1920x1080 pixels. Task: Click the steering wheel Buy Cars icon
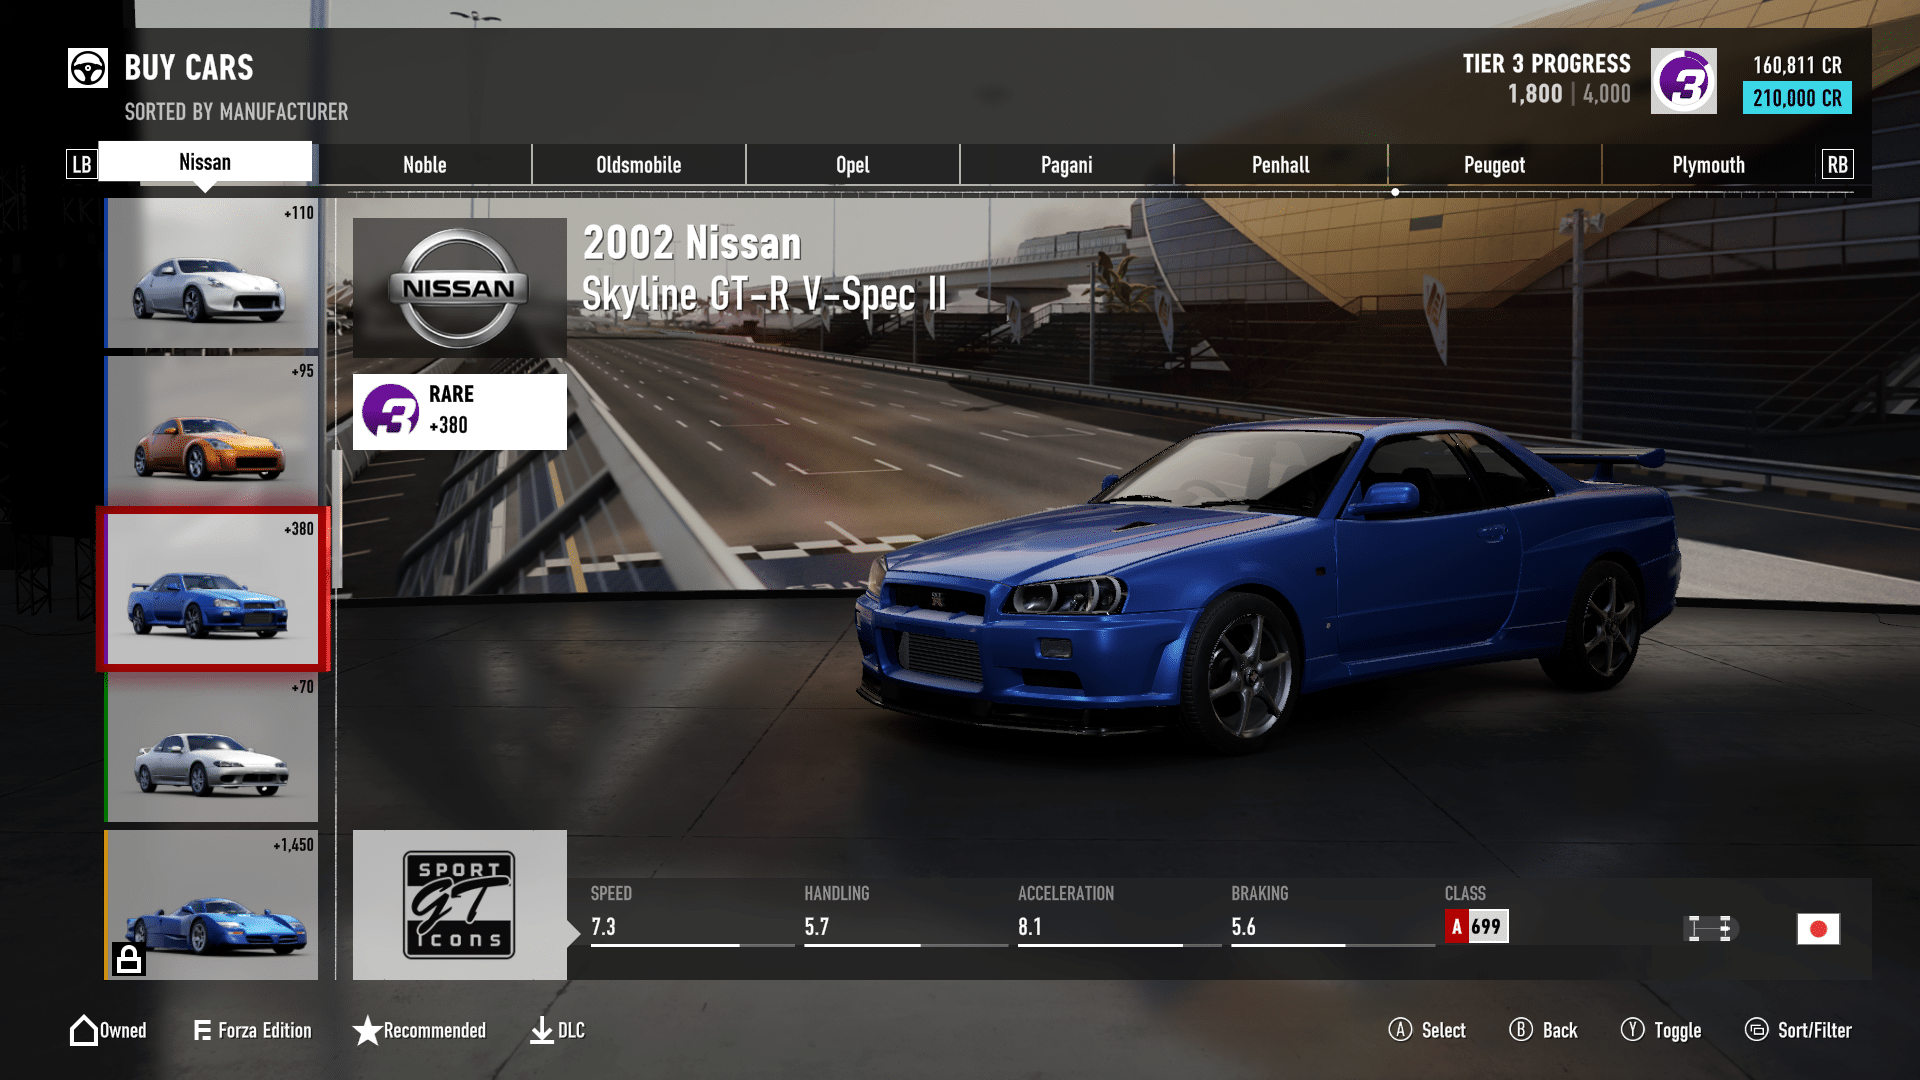[x=88, y=68]
